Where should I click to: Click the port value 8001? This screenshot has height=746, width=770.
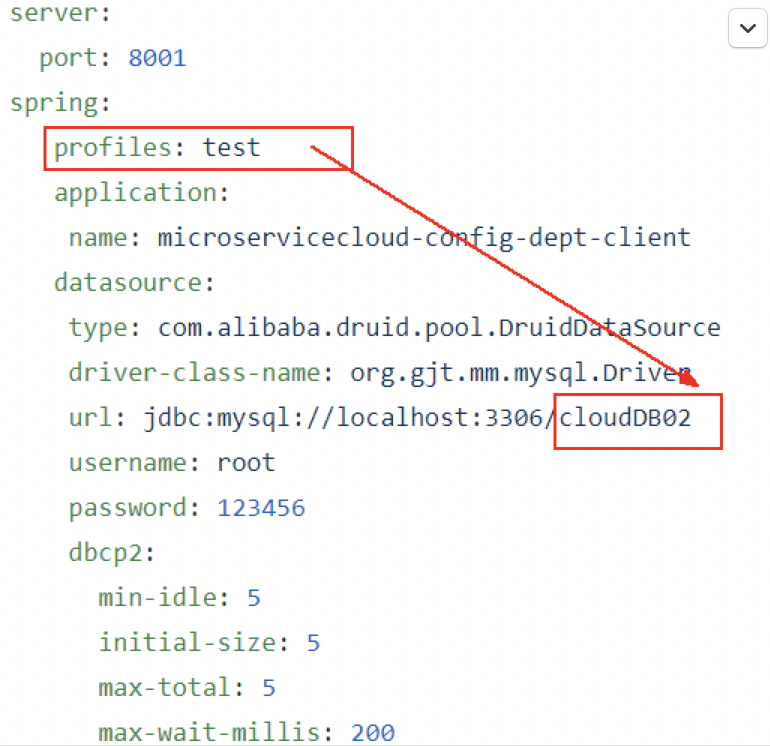pyautogui.click(x=157, y=58)
